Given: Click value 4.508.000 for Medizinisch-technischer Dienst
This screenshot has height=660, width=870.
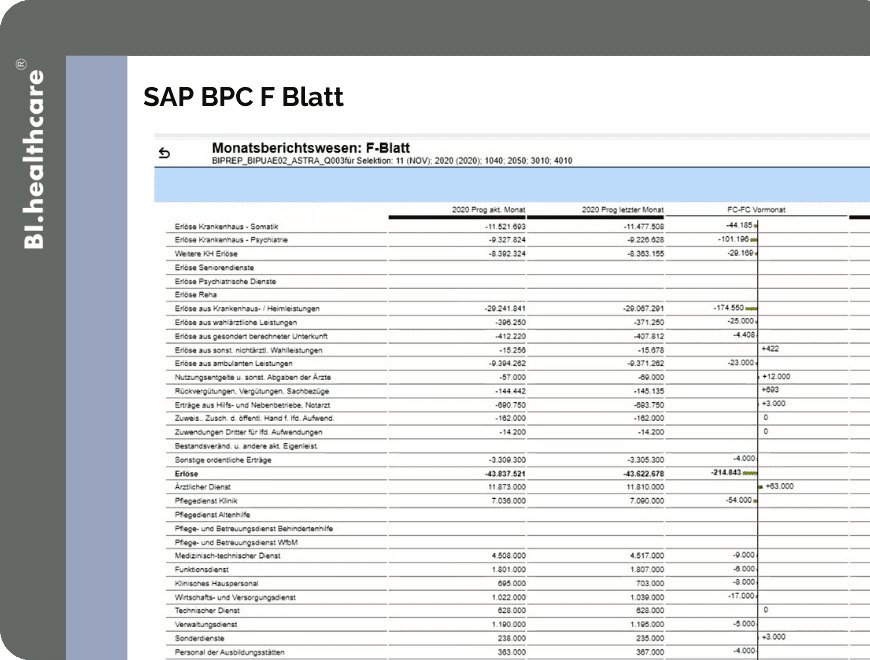Looking at the screenshot, I should click(x=509, y=556).
